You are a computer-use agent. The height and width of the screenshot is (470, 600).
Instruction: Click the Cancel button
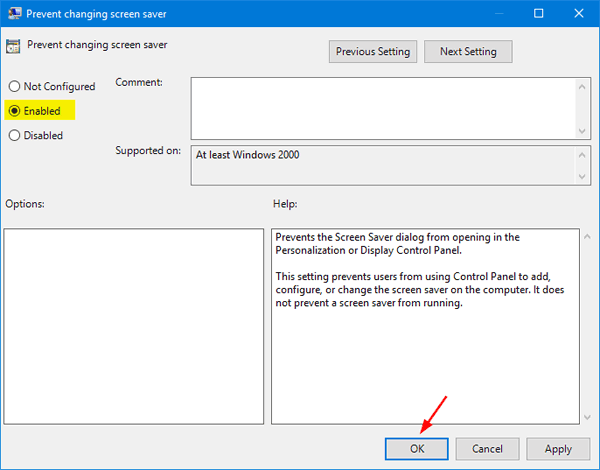(487, 449)
